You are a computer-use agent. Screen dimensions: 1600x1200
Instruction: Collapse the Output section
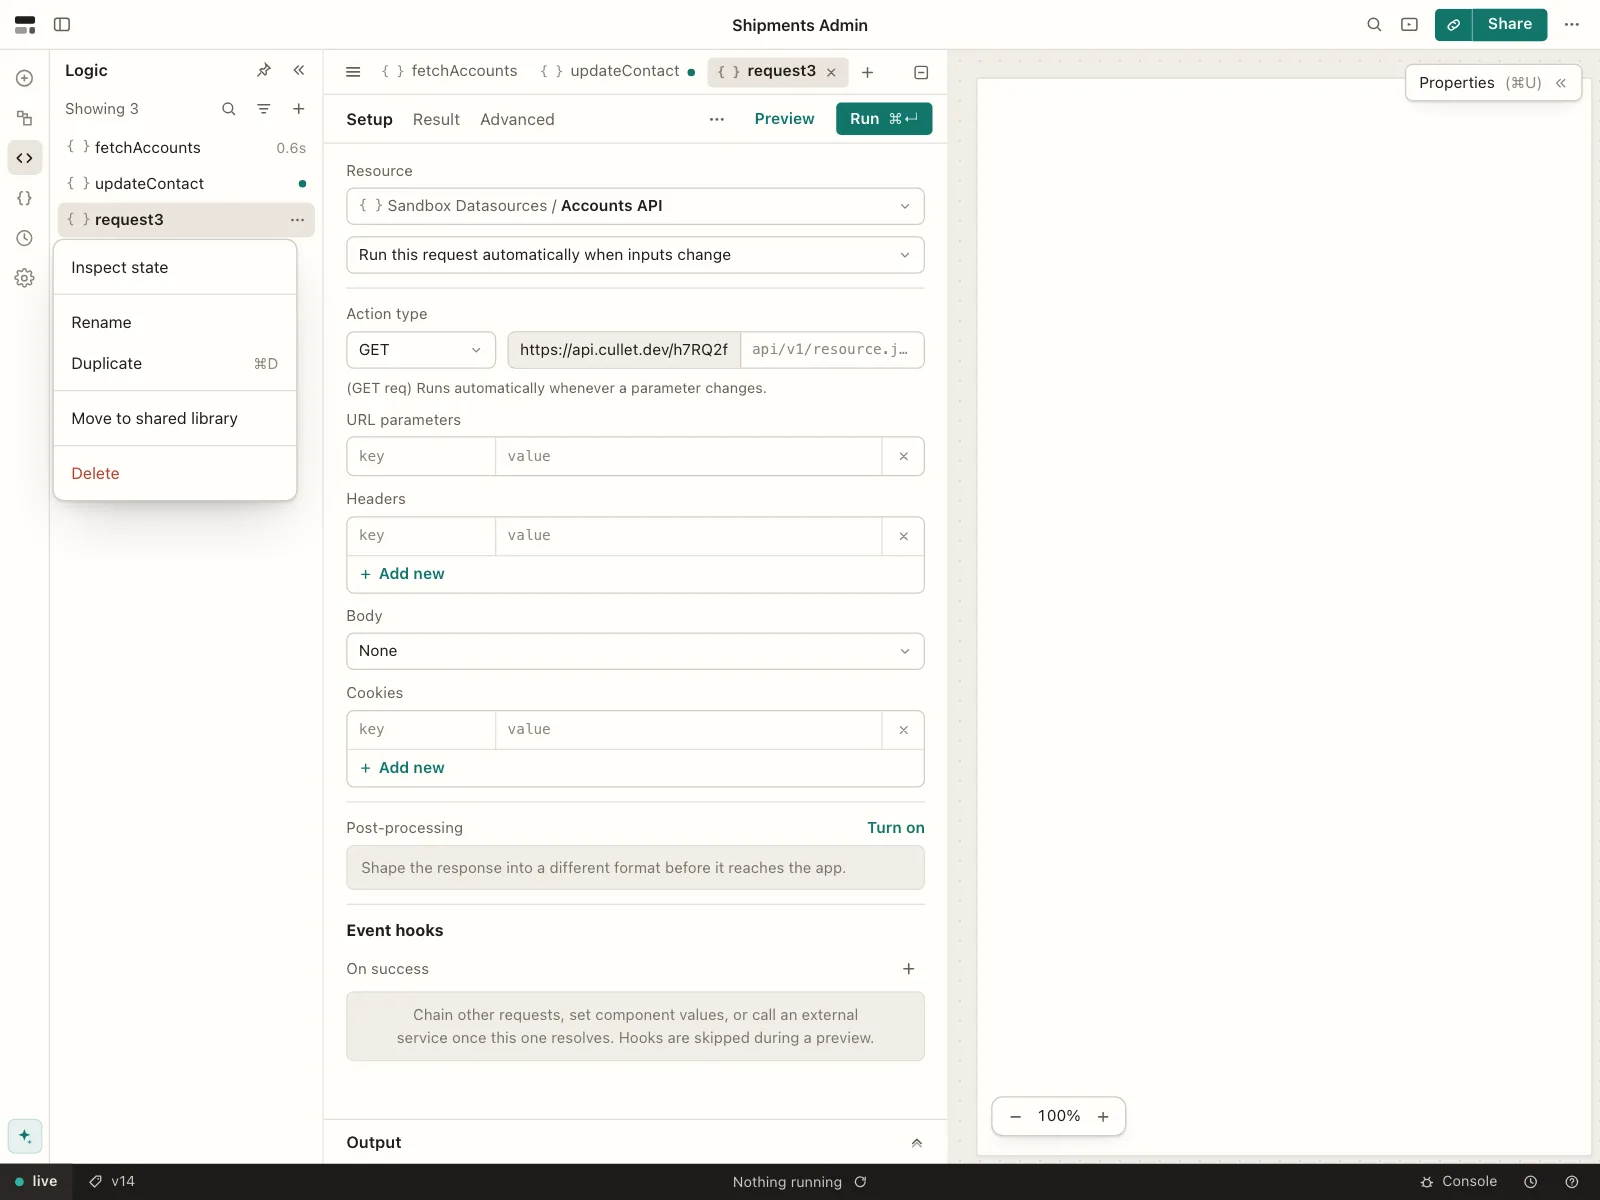coord(916,1143)
